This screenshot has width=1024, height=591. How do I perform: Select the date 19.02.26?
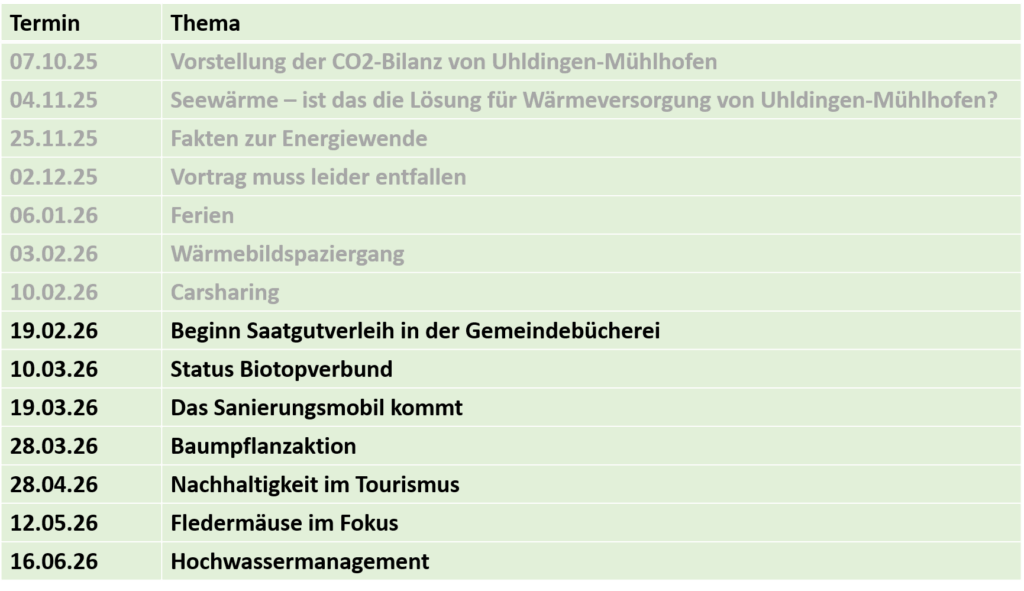pyautogui.click(x=54, y=331)
